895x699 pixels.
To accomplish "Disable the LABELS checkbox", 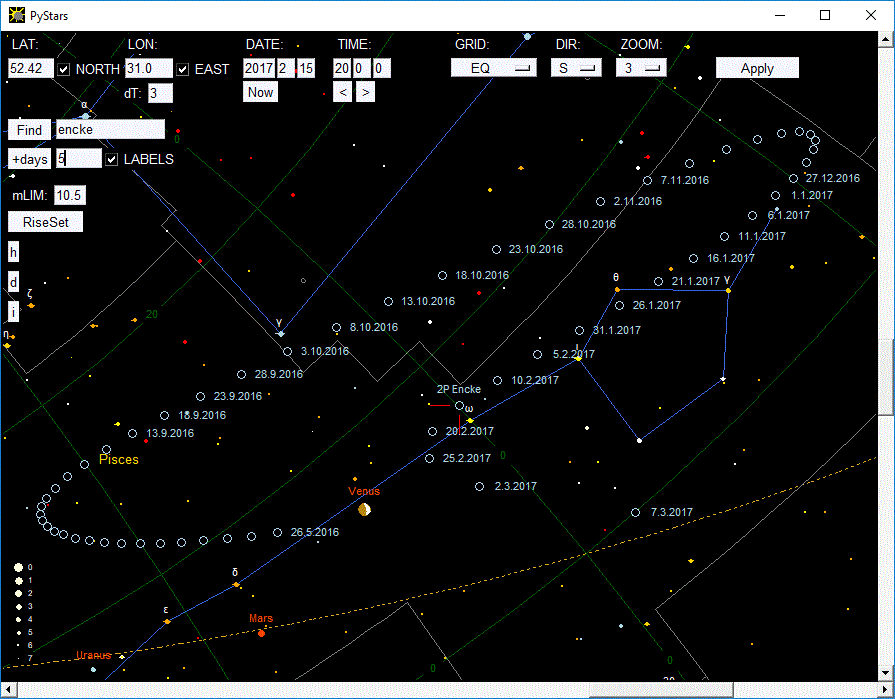I will [x=112, y=159].
